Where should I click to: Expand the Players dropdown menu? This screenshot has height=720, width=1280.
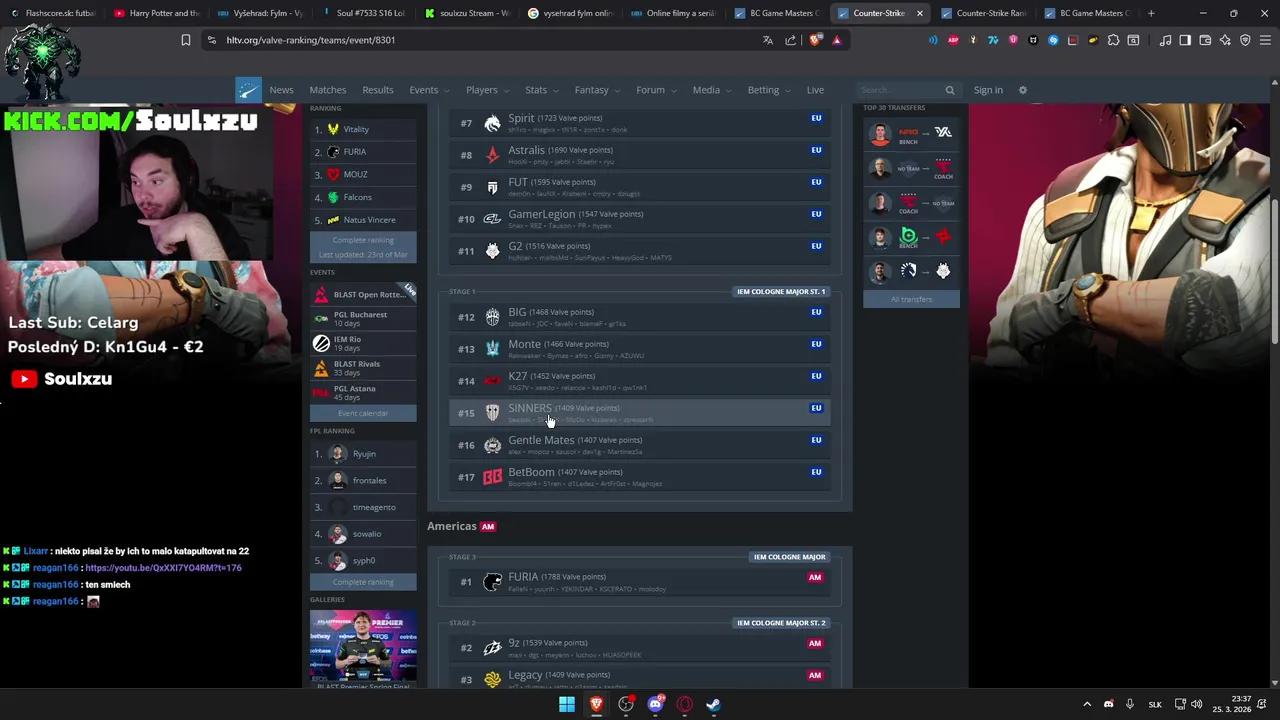pos(489,90)
